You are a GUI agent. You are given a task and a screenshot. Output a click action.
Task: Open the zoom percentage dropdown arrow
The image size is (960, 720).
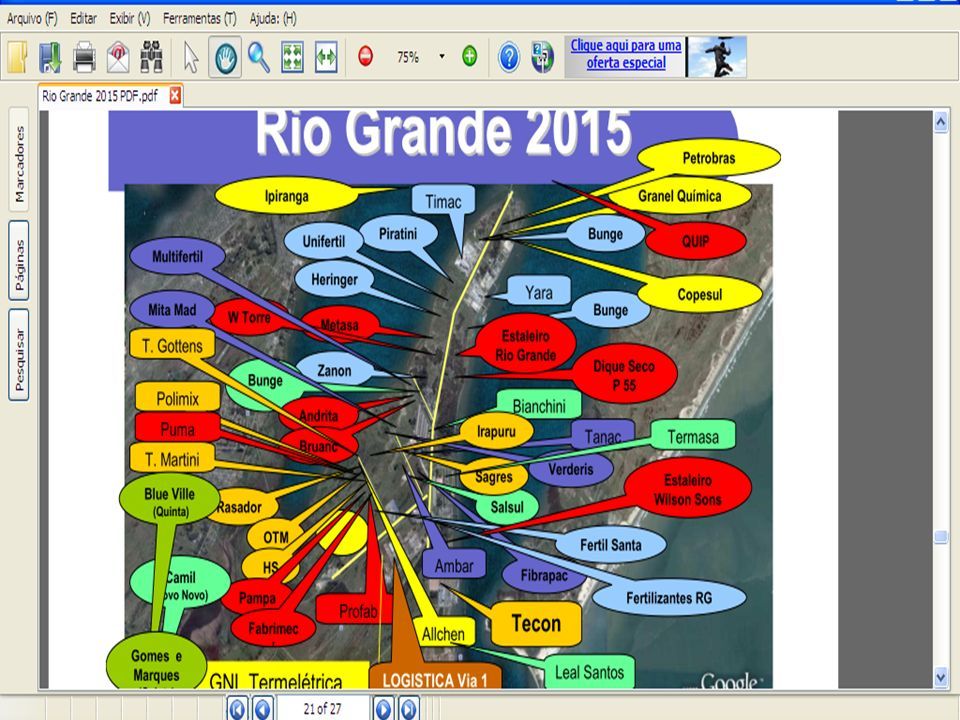tap(441, 56)
